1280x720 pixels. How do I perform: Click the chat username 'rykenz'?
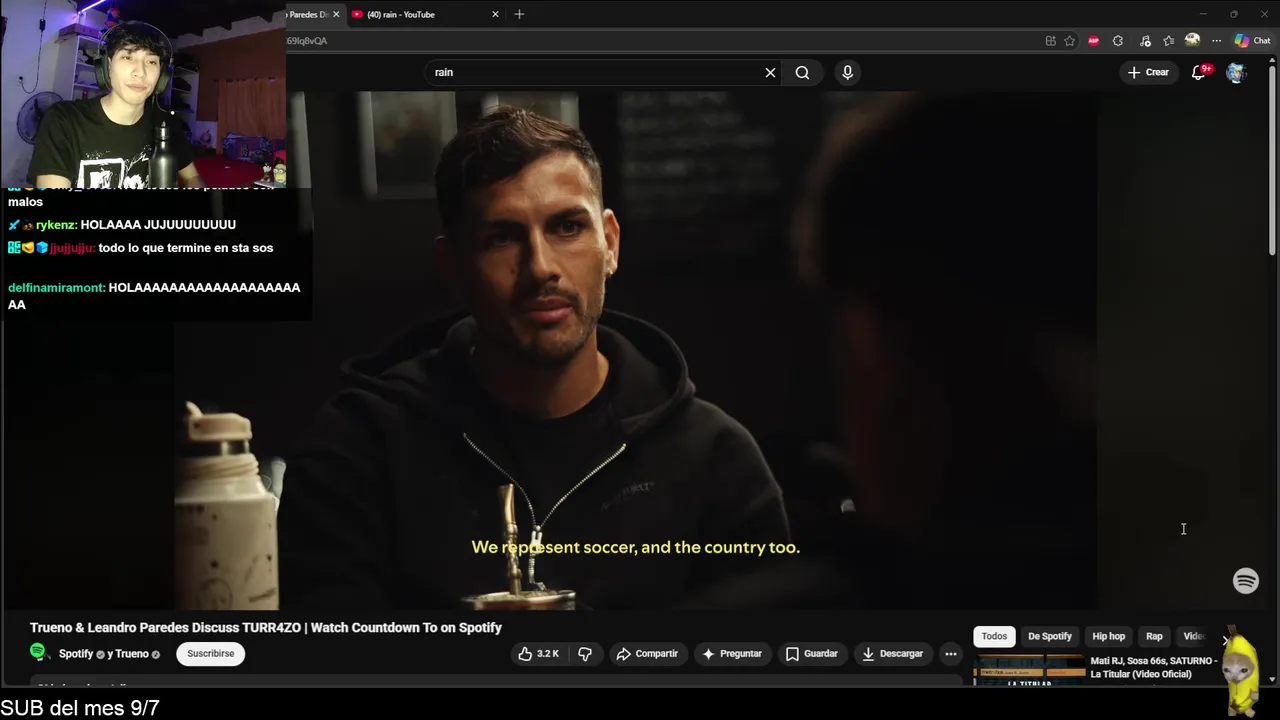click(56, 225)
